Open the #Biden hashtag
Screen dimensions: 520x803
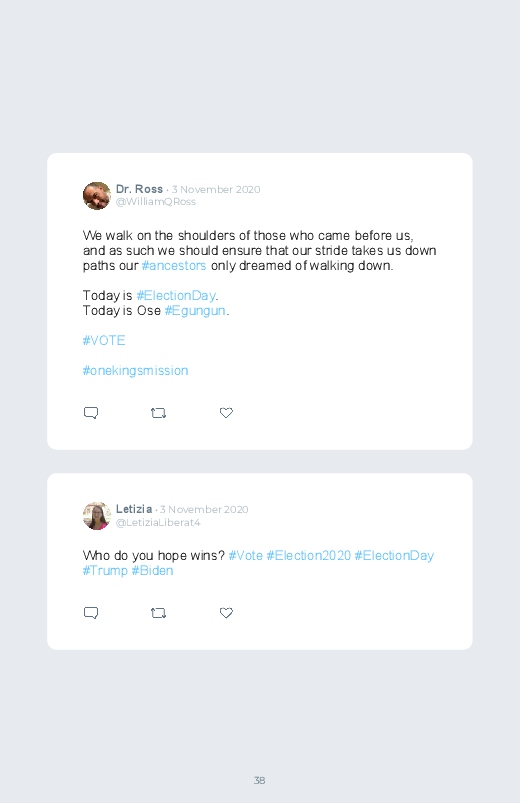point(152,570)
